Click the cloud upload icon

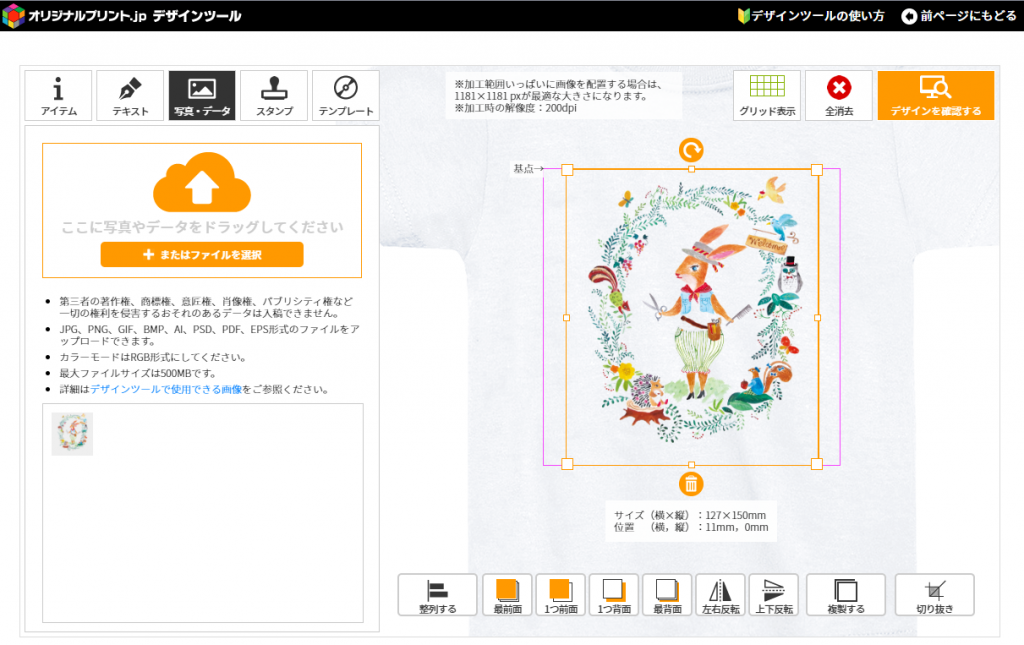click(202, 182)
